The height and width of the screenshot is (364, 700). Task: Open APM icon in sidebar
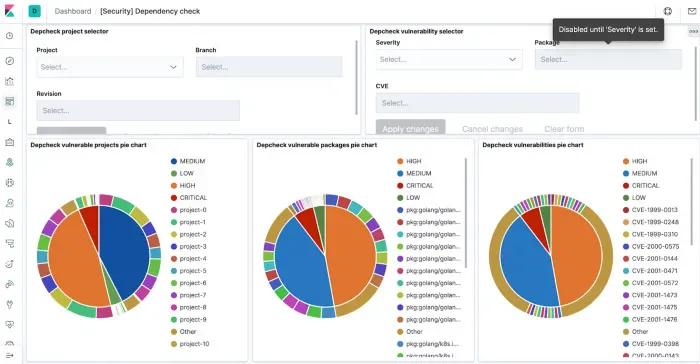9,244
